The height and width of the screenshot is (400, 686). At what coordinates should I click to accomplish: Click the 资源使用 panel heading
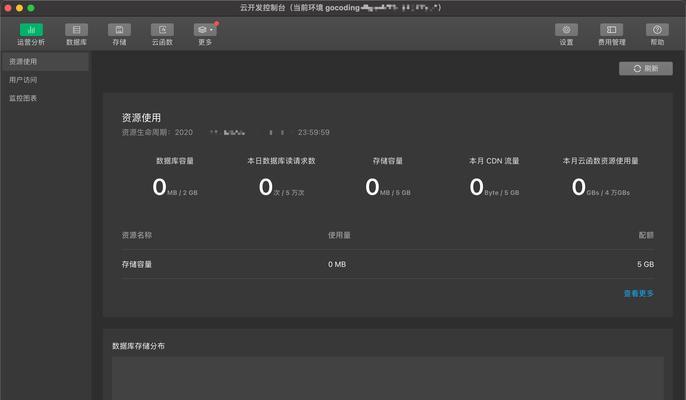coord(141,117)
